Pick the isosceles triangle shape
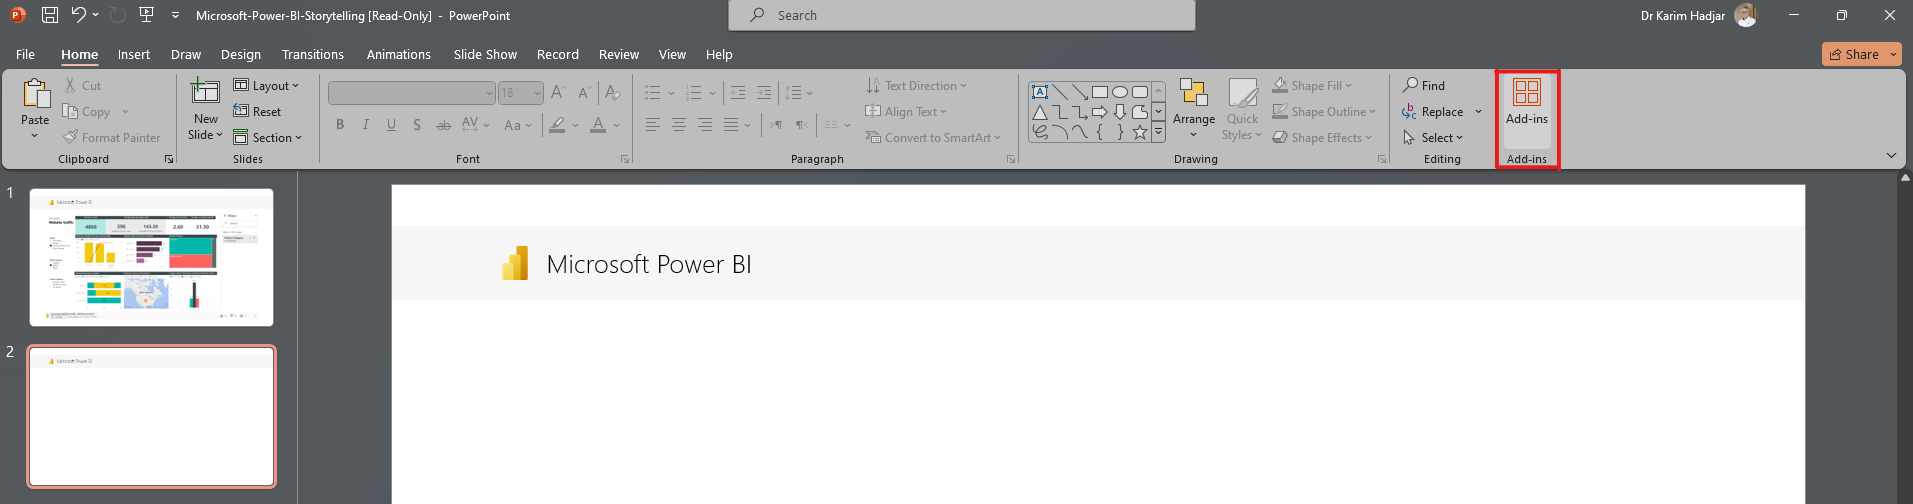 coord(1040,112)
